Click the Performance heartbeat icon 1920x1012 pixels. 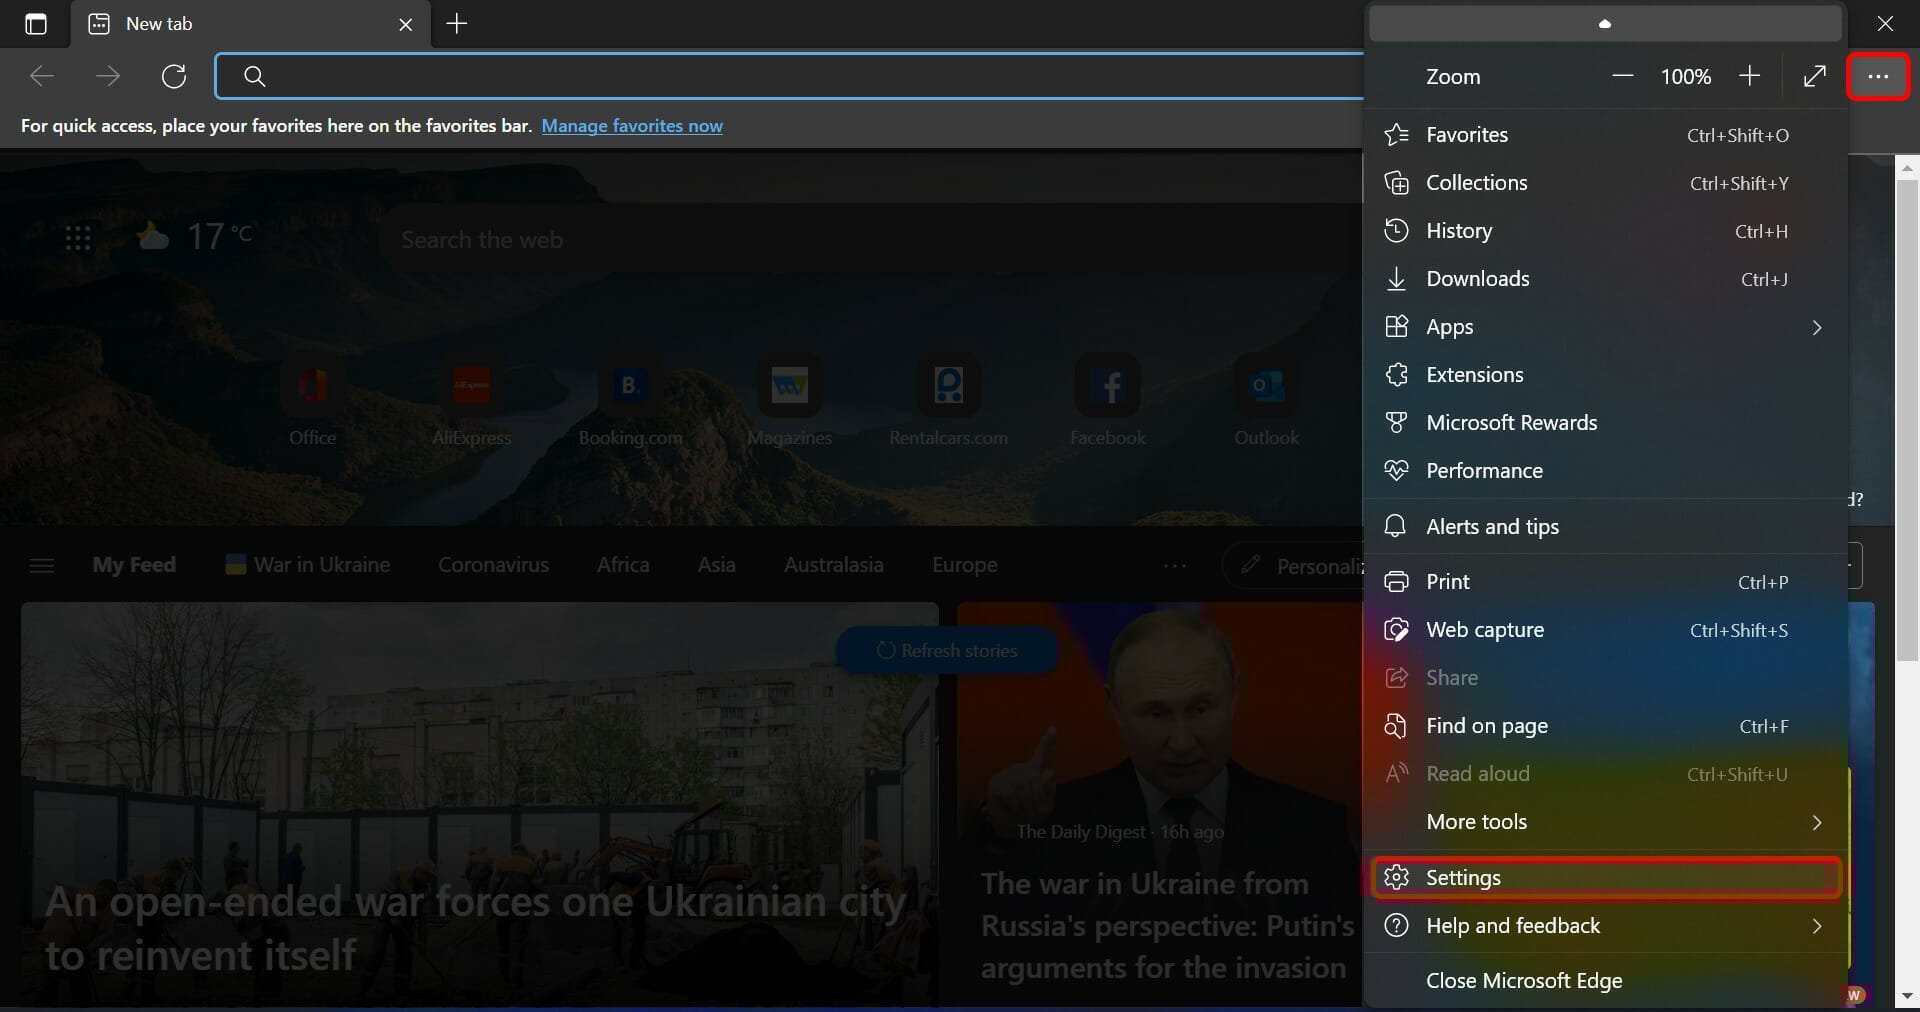[1396, 471]
